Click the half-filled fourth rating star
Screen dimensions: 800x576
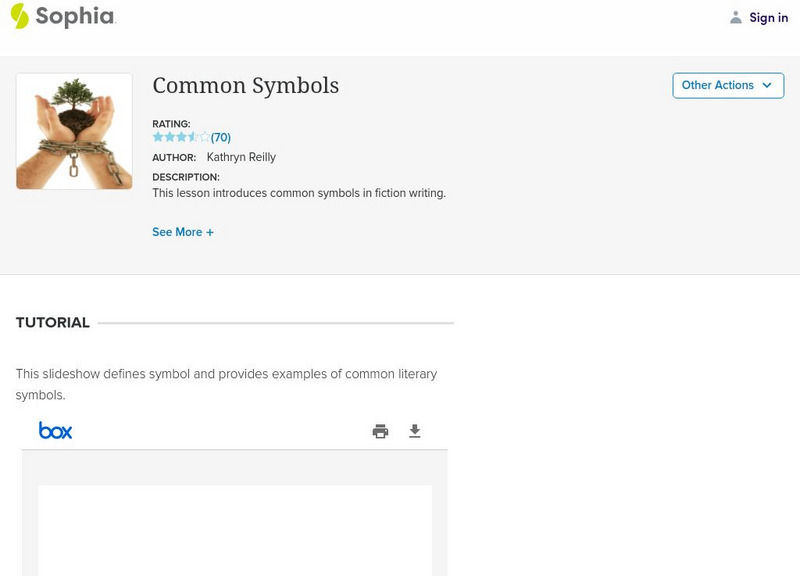tap(193, 137)
